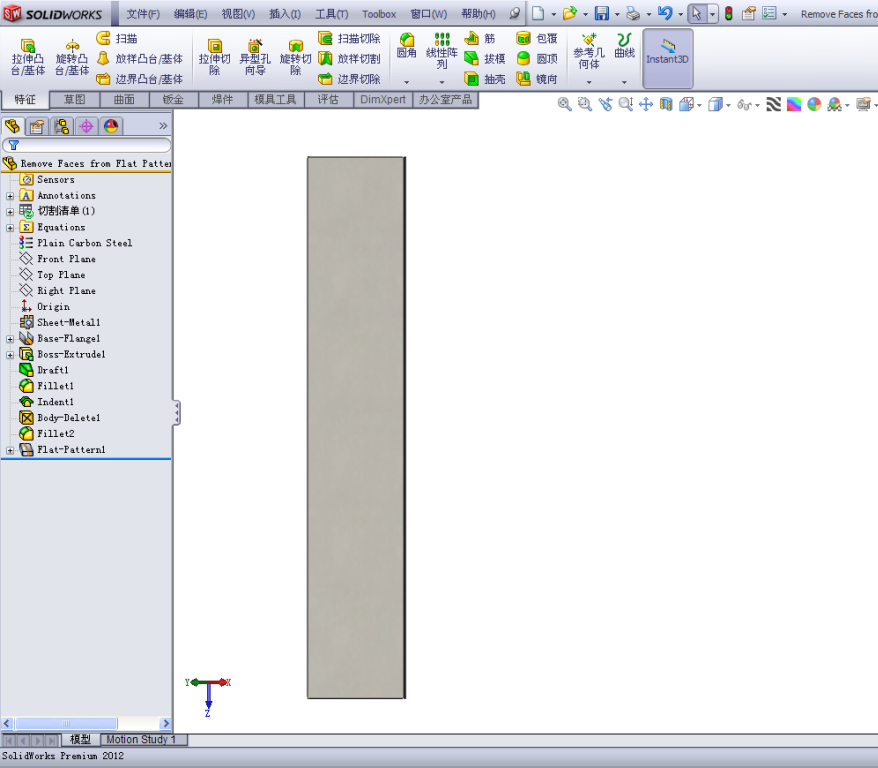Image resolution: width=878 pixels, height=768 pixels.
Task: Expand the Equations tree node
Action: [10, 228]
